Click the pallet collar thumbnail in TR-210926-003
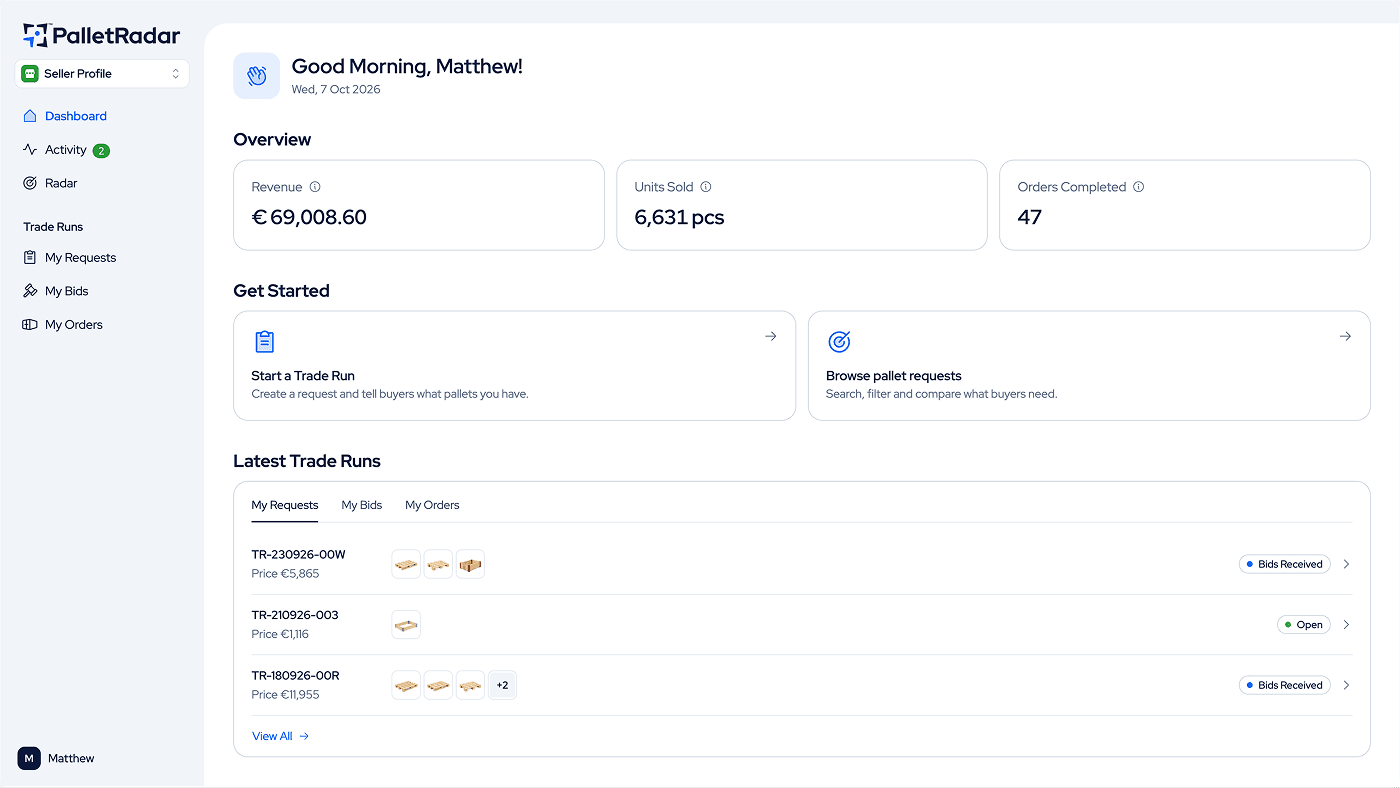Screen dimensions: 1400x788 406,625
